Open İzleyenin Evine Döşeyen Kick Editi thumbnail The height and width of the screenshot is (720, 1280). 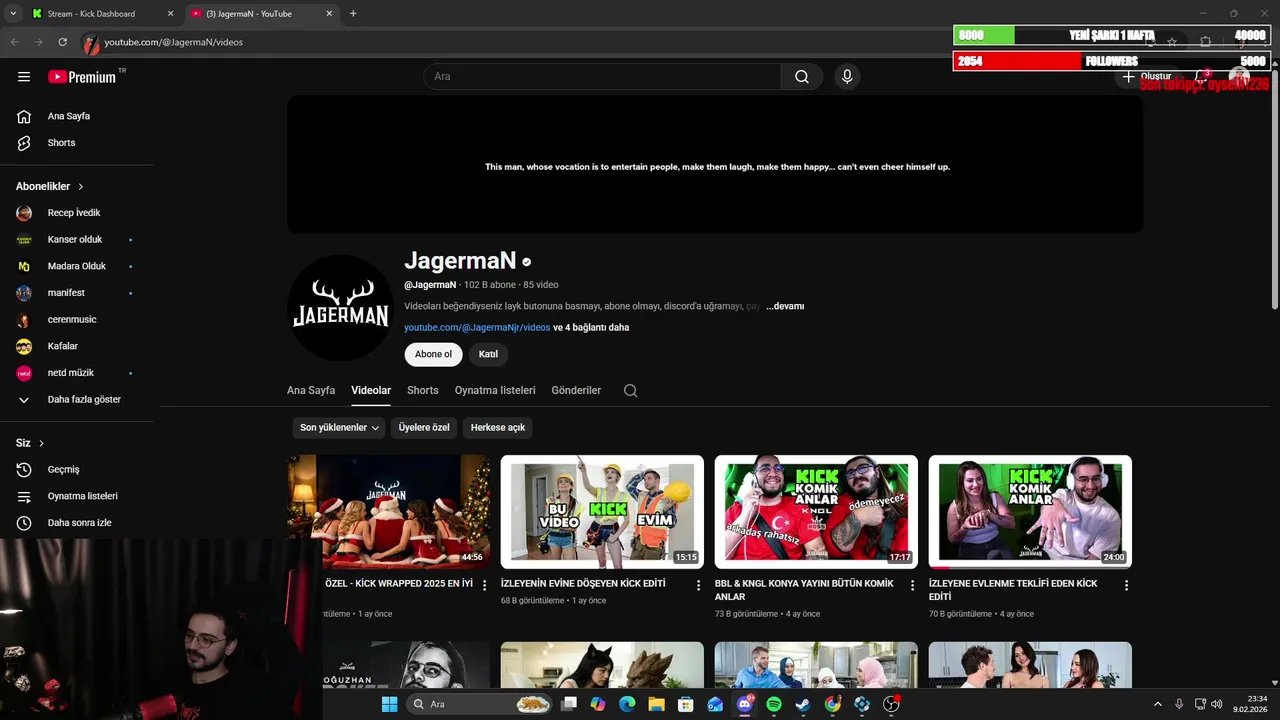pos(602,512)
